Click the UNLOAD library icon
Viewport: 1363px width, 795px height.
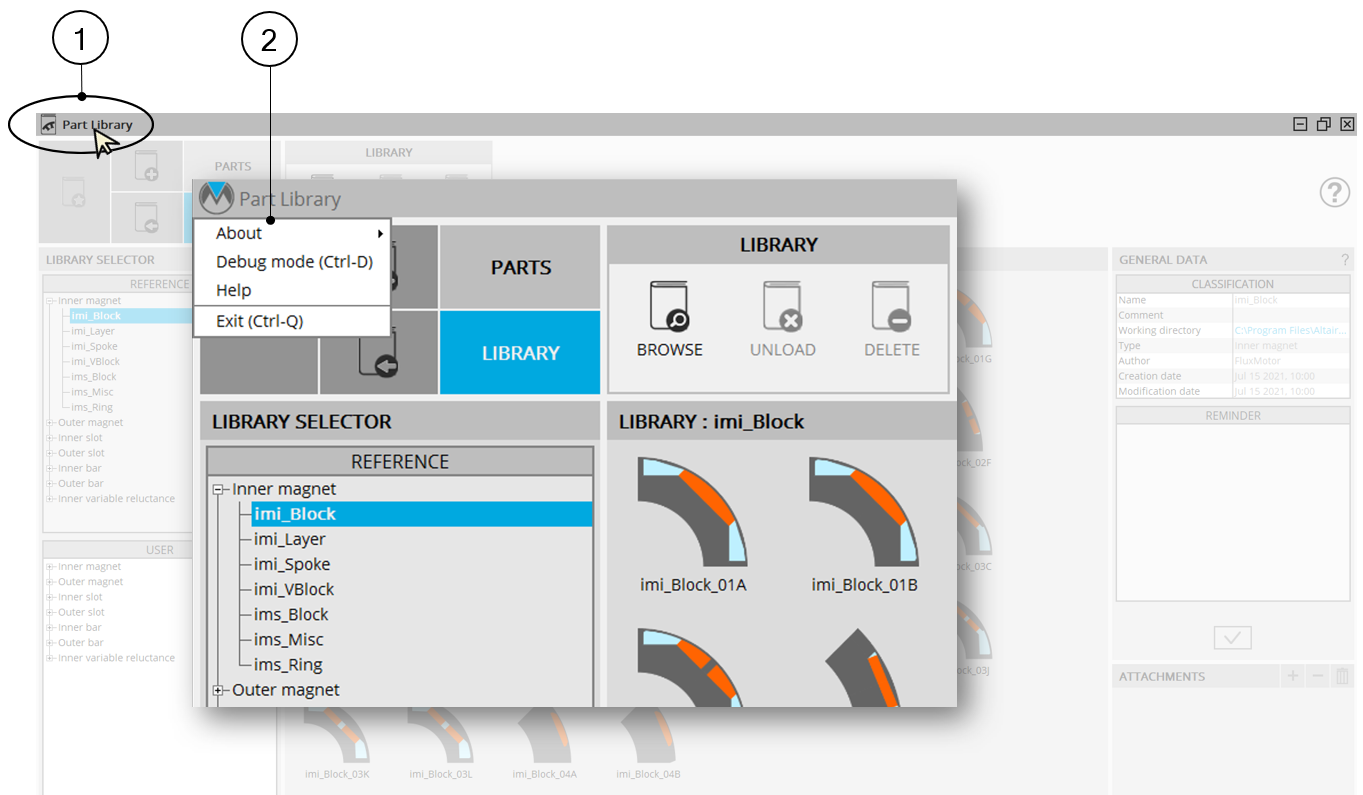[x=782, y=306]
